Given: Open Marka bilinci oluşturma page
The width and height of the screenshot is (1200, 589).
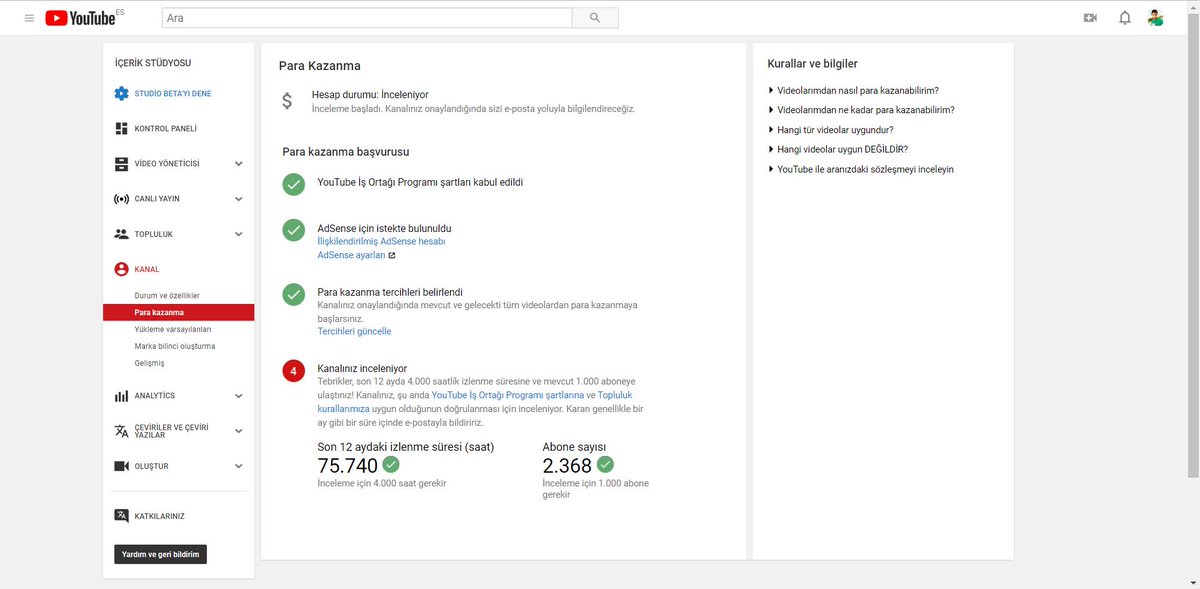Looking at the screenshot, I should click(x=175, y=346).
